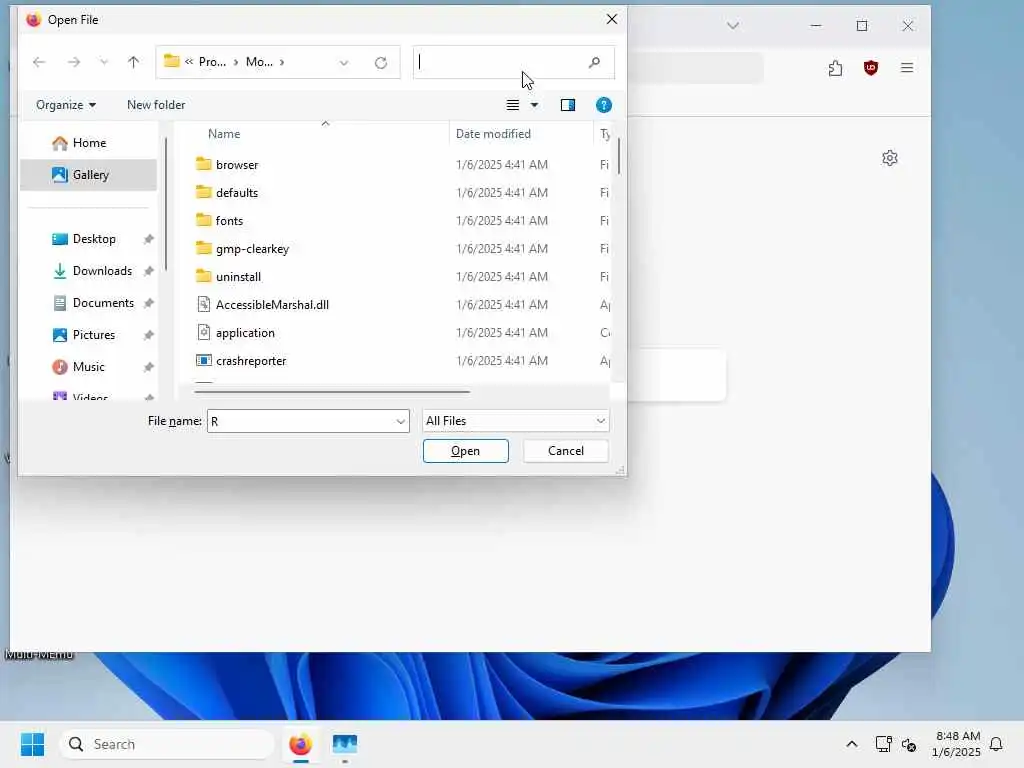Create a New folder
The image size is (1024, 768).
coord(156,105)
